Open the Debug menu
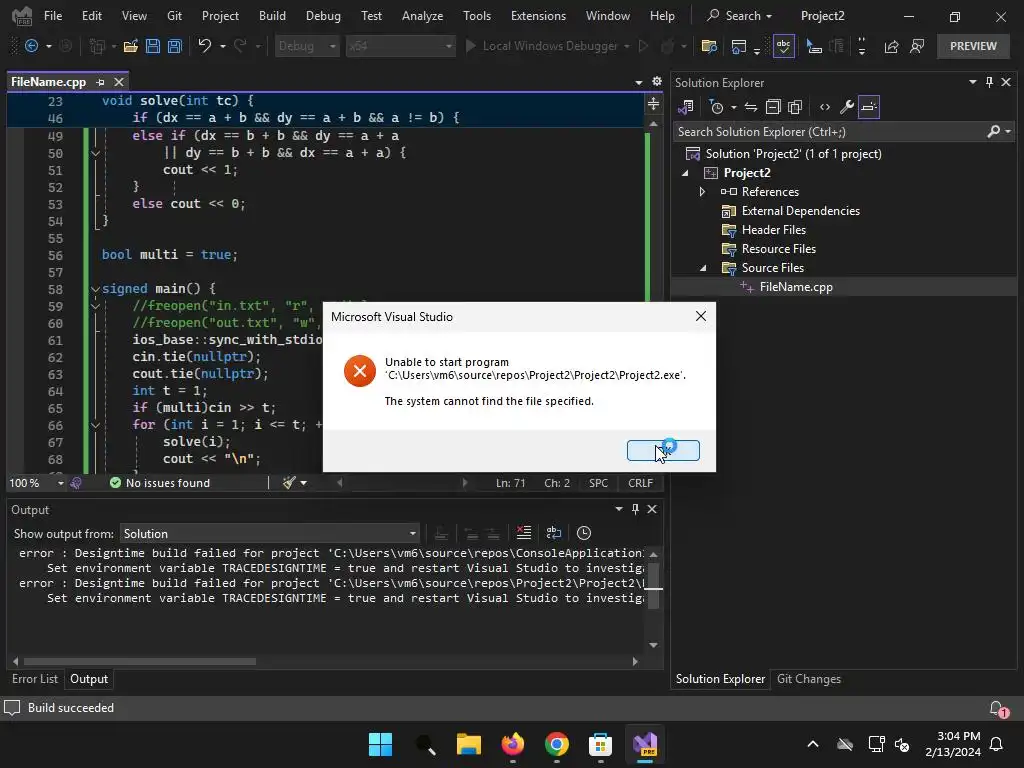1024x768 pixels. [323, 16]
